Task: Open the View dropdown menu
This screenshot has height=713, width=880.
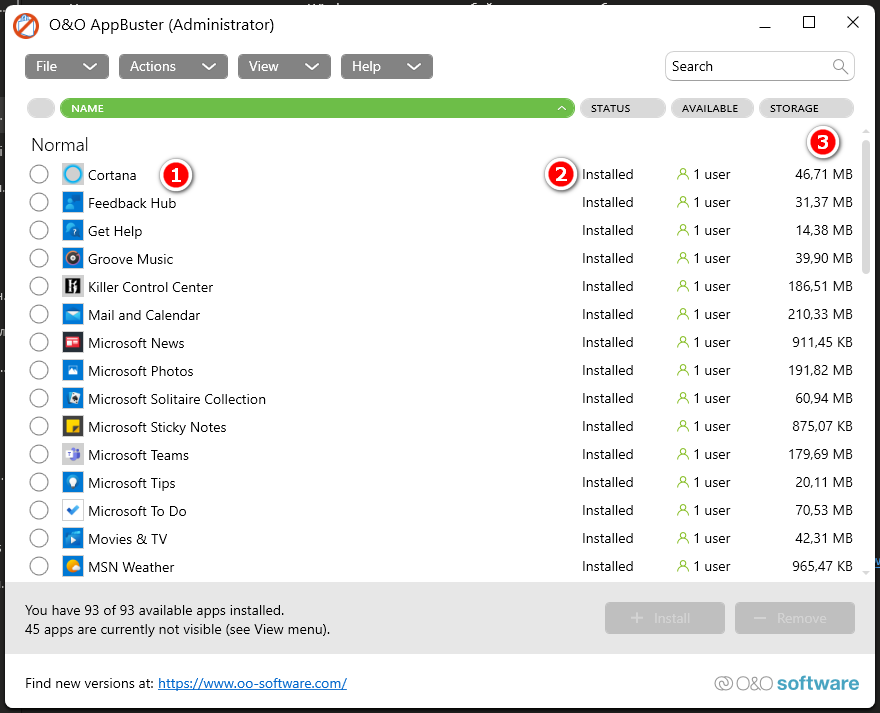Action: [x=283, y=66]
